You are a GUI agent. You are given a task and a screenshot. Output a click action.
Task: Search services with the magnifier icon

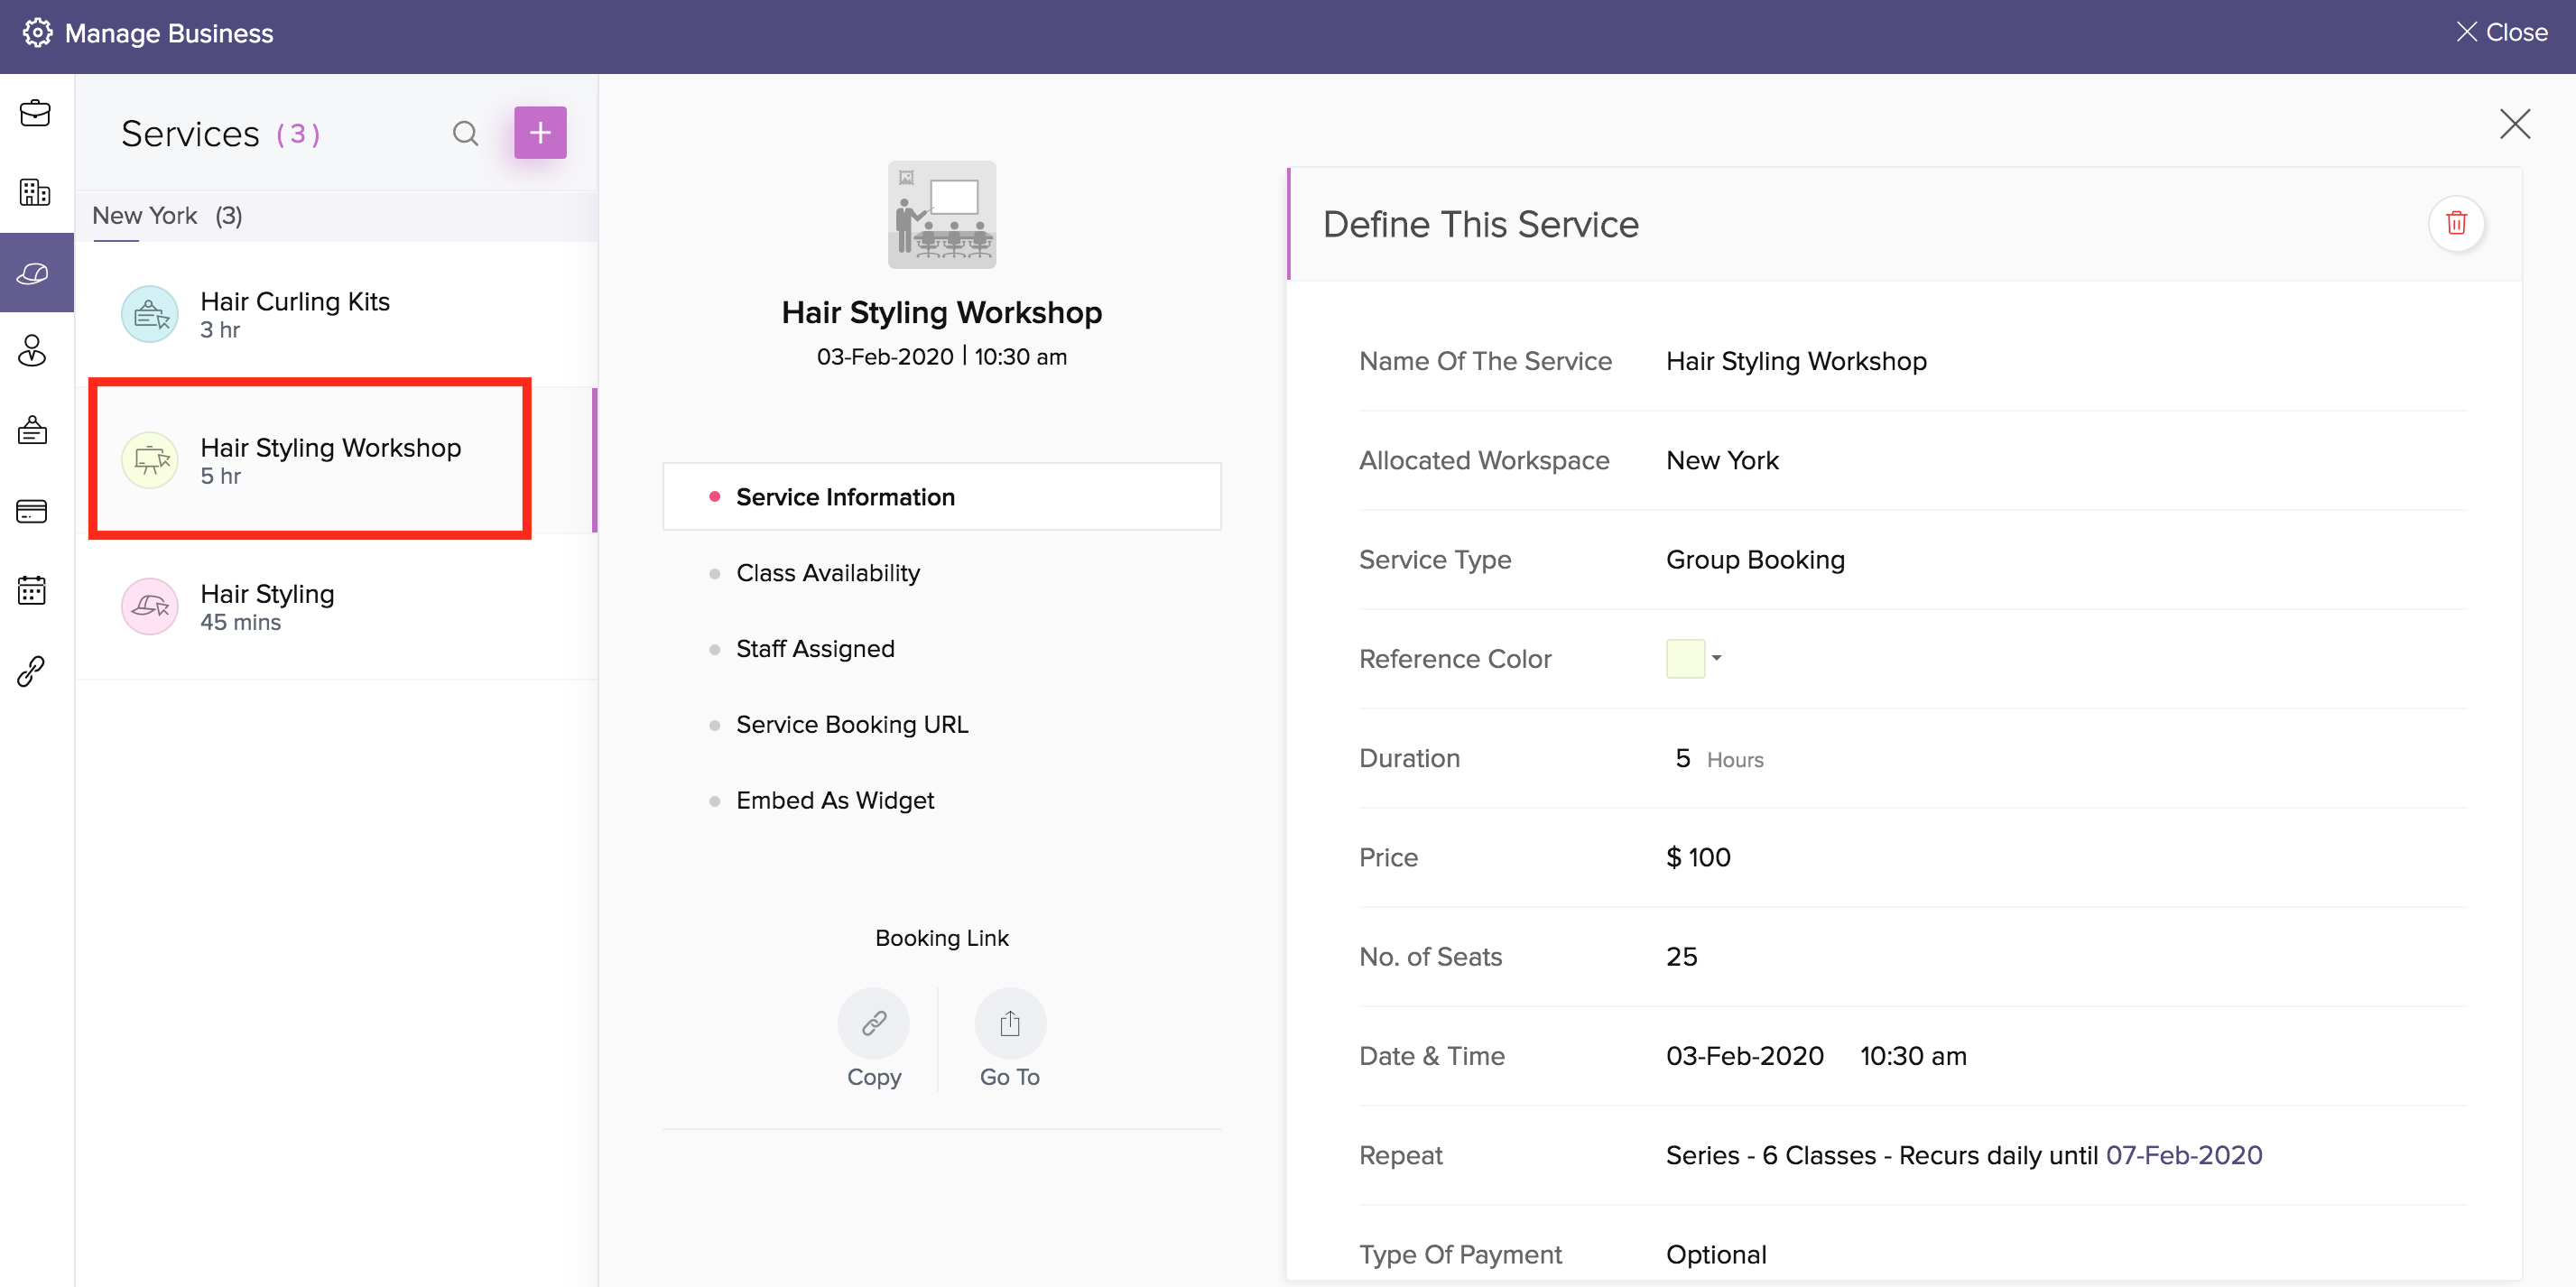tap(465, 133)
